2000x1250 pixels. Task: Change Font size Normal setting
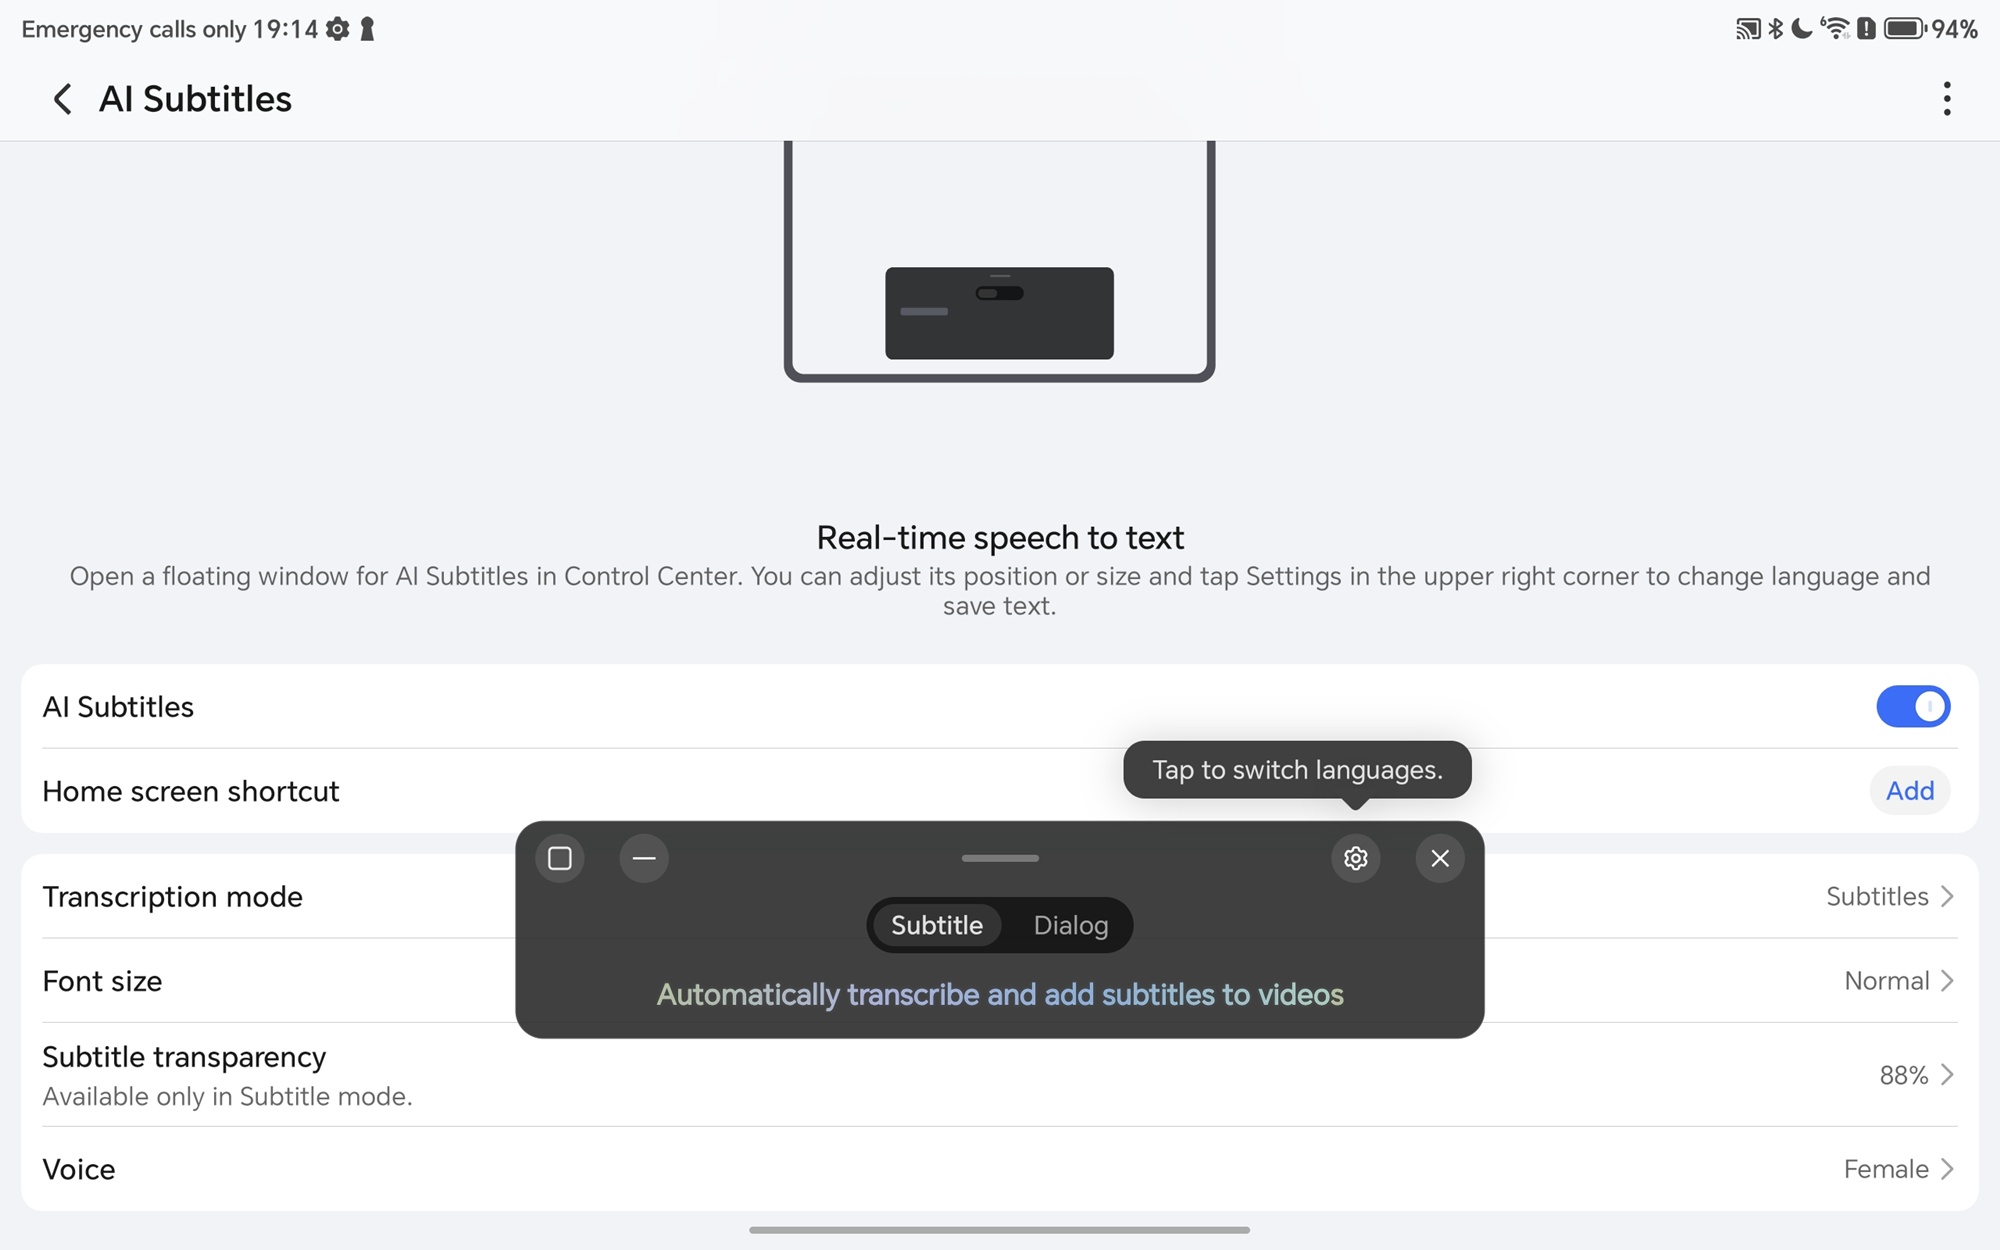(1899, 981)
